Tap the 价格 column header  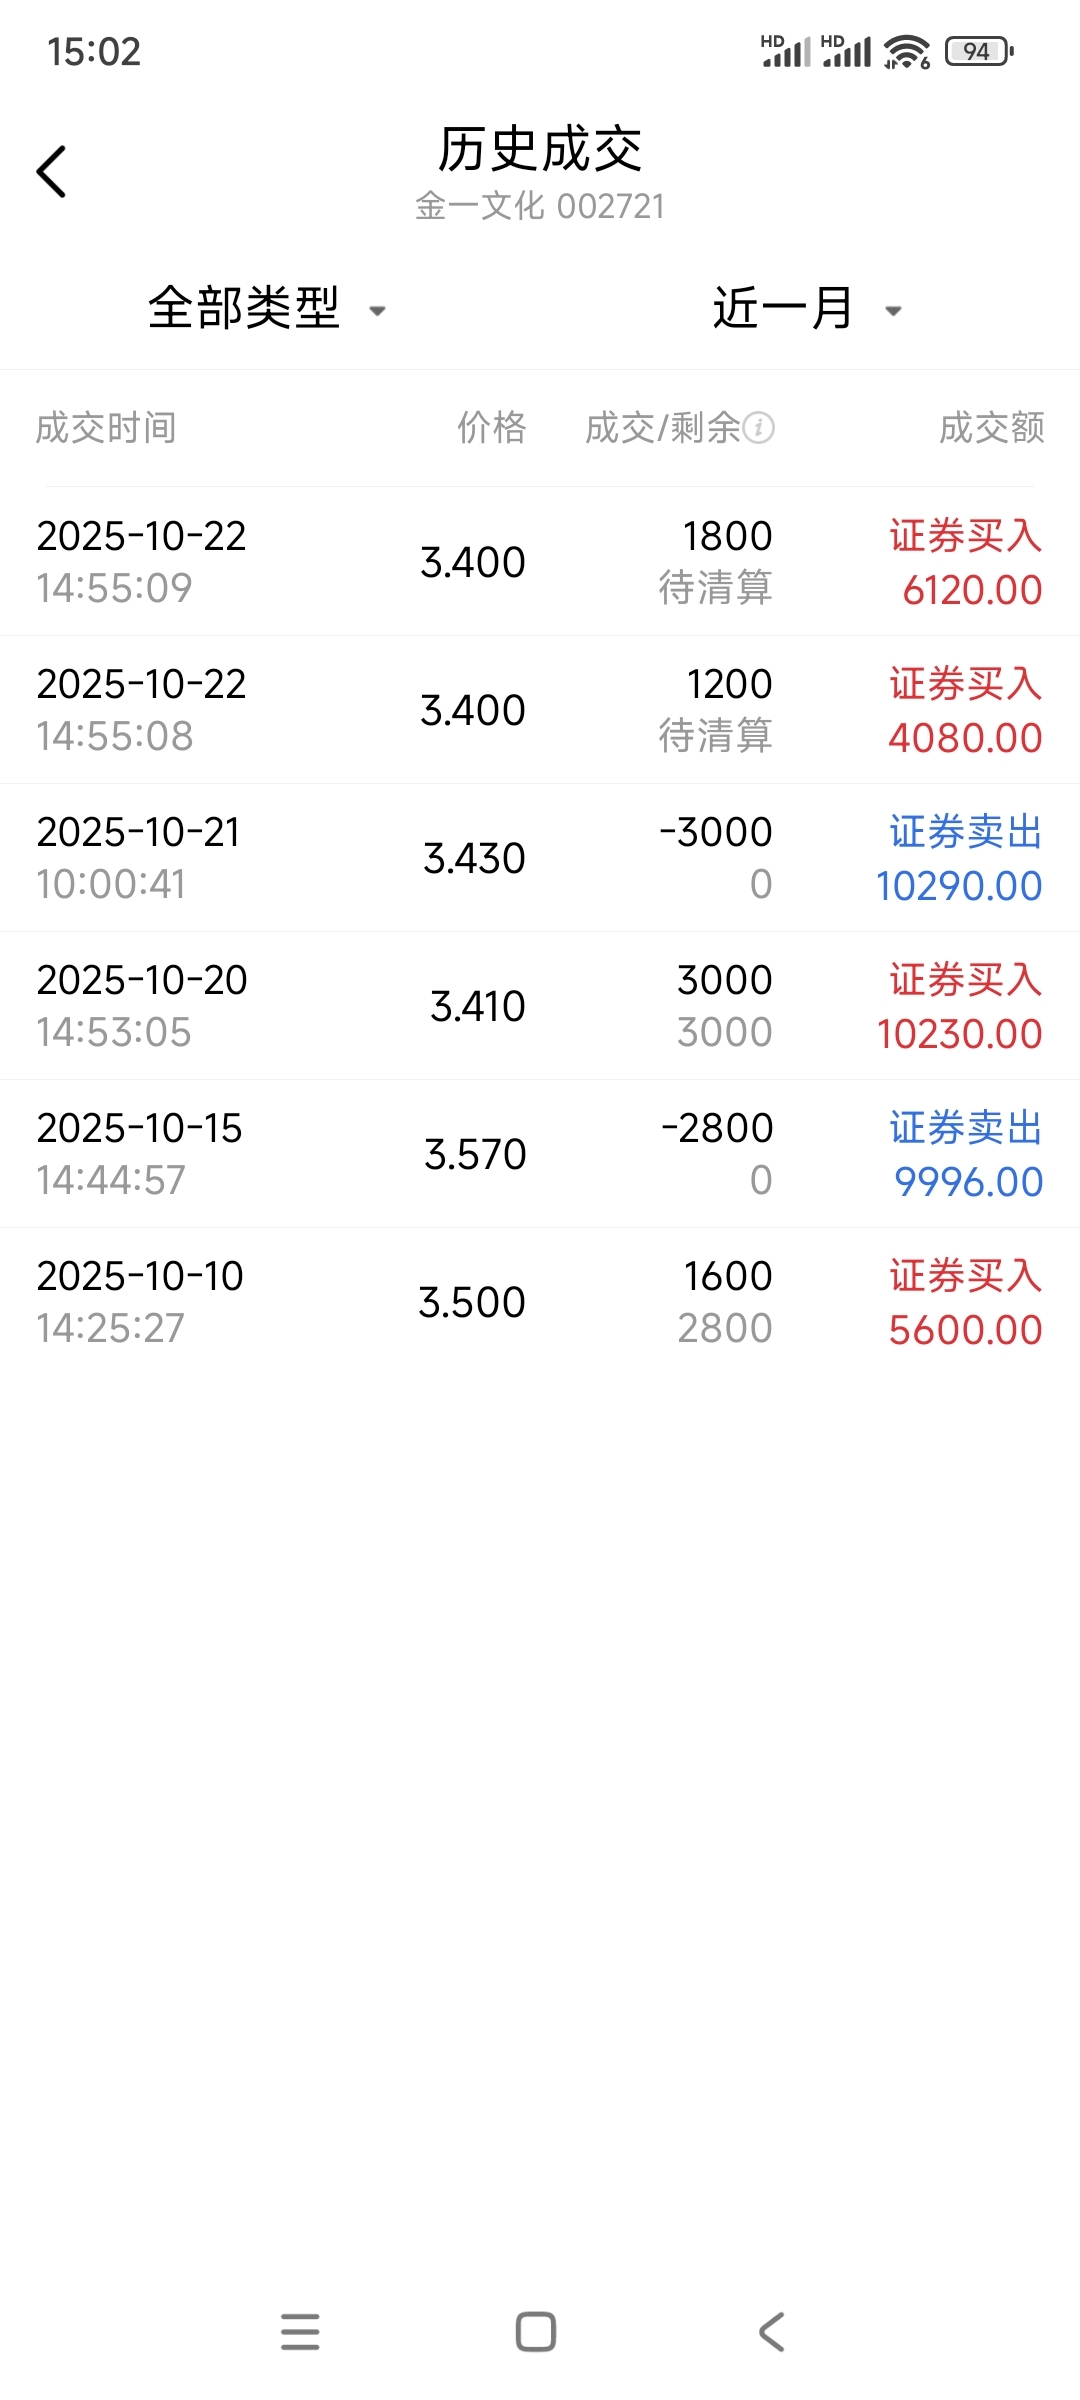pos(491,428)
